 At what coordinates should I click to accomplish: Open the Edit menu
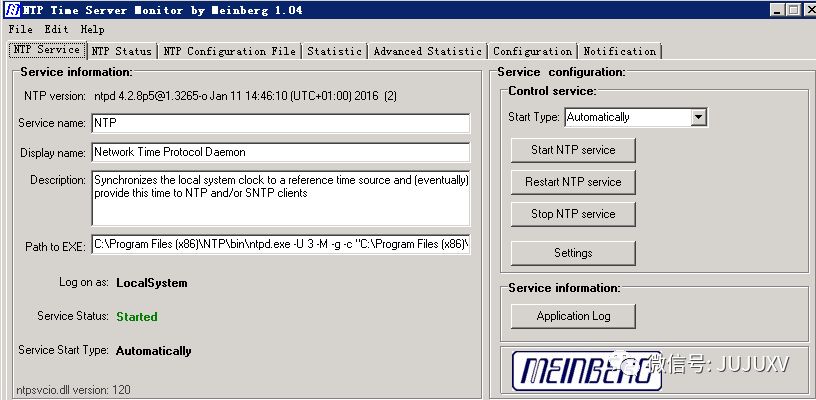click(56, 30)
